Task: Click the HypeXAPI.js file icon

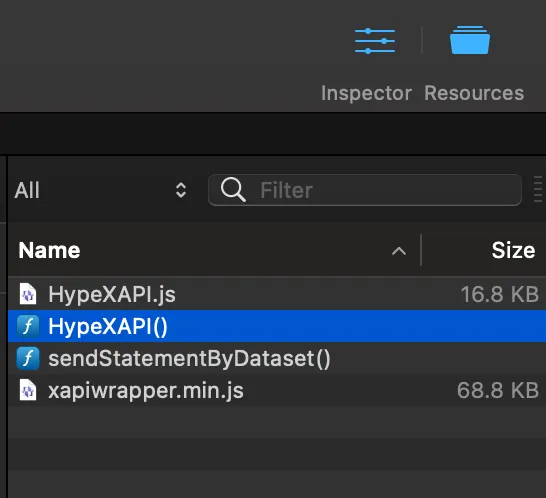Action: click(x=28, y=294)
